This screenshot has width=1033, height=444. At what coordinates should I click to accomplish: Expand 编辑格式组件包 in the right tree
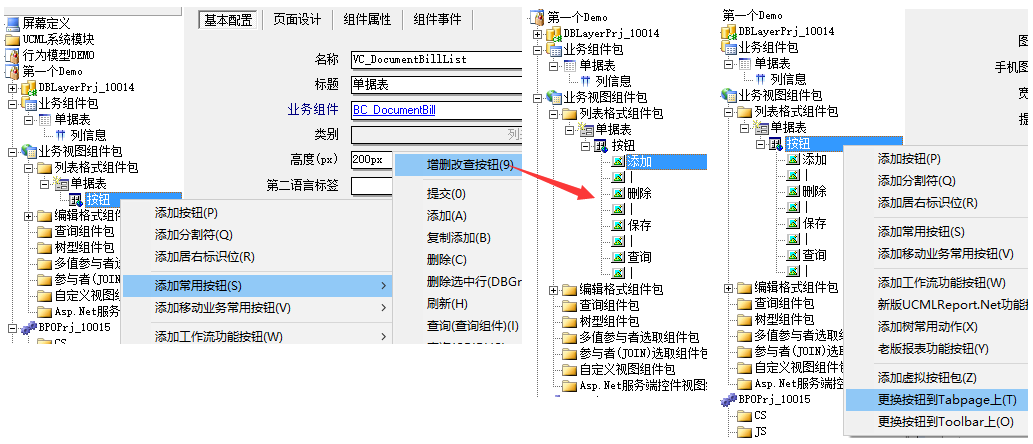coord(728,287)
